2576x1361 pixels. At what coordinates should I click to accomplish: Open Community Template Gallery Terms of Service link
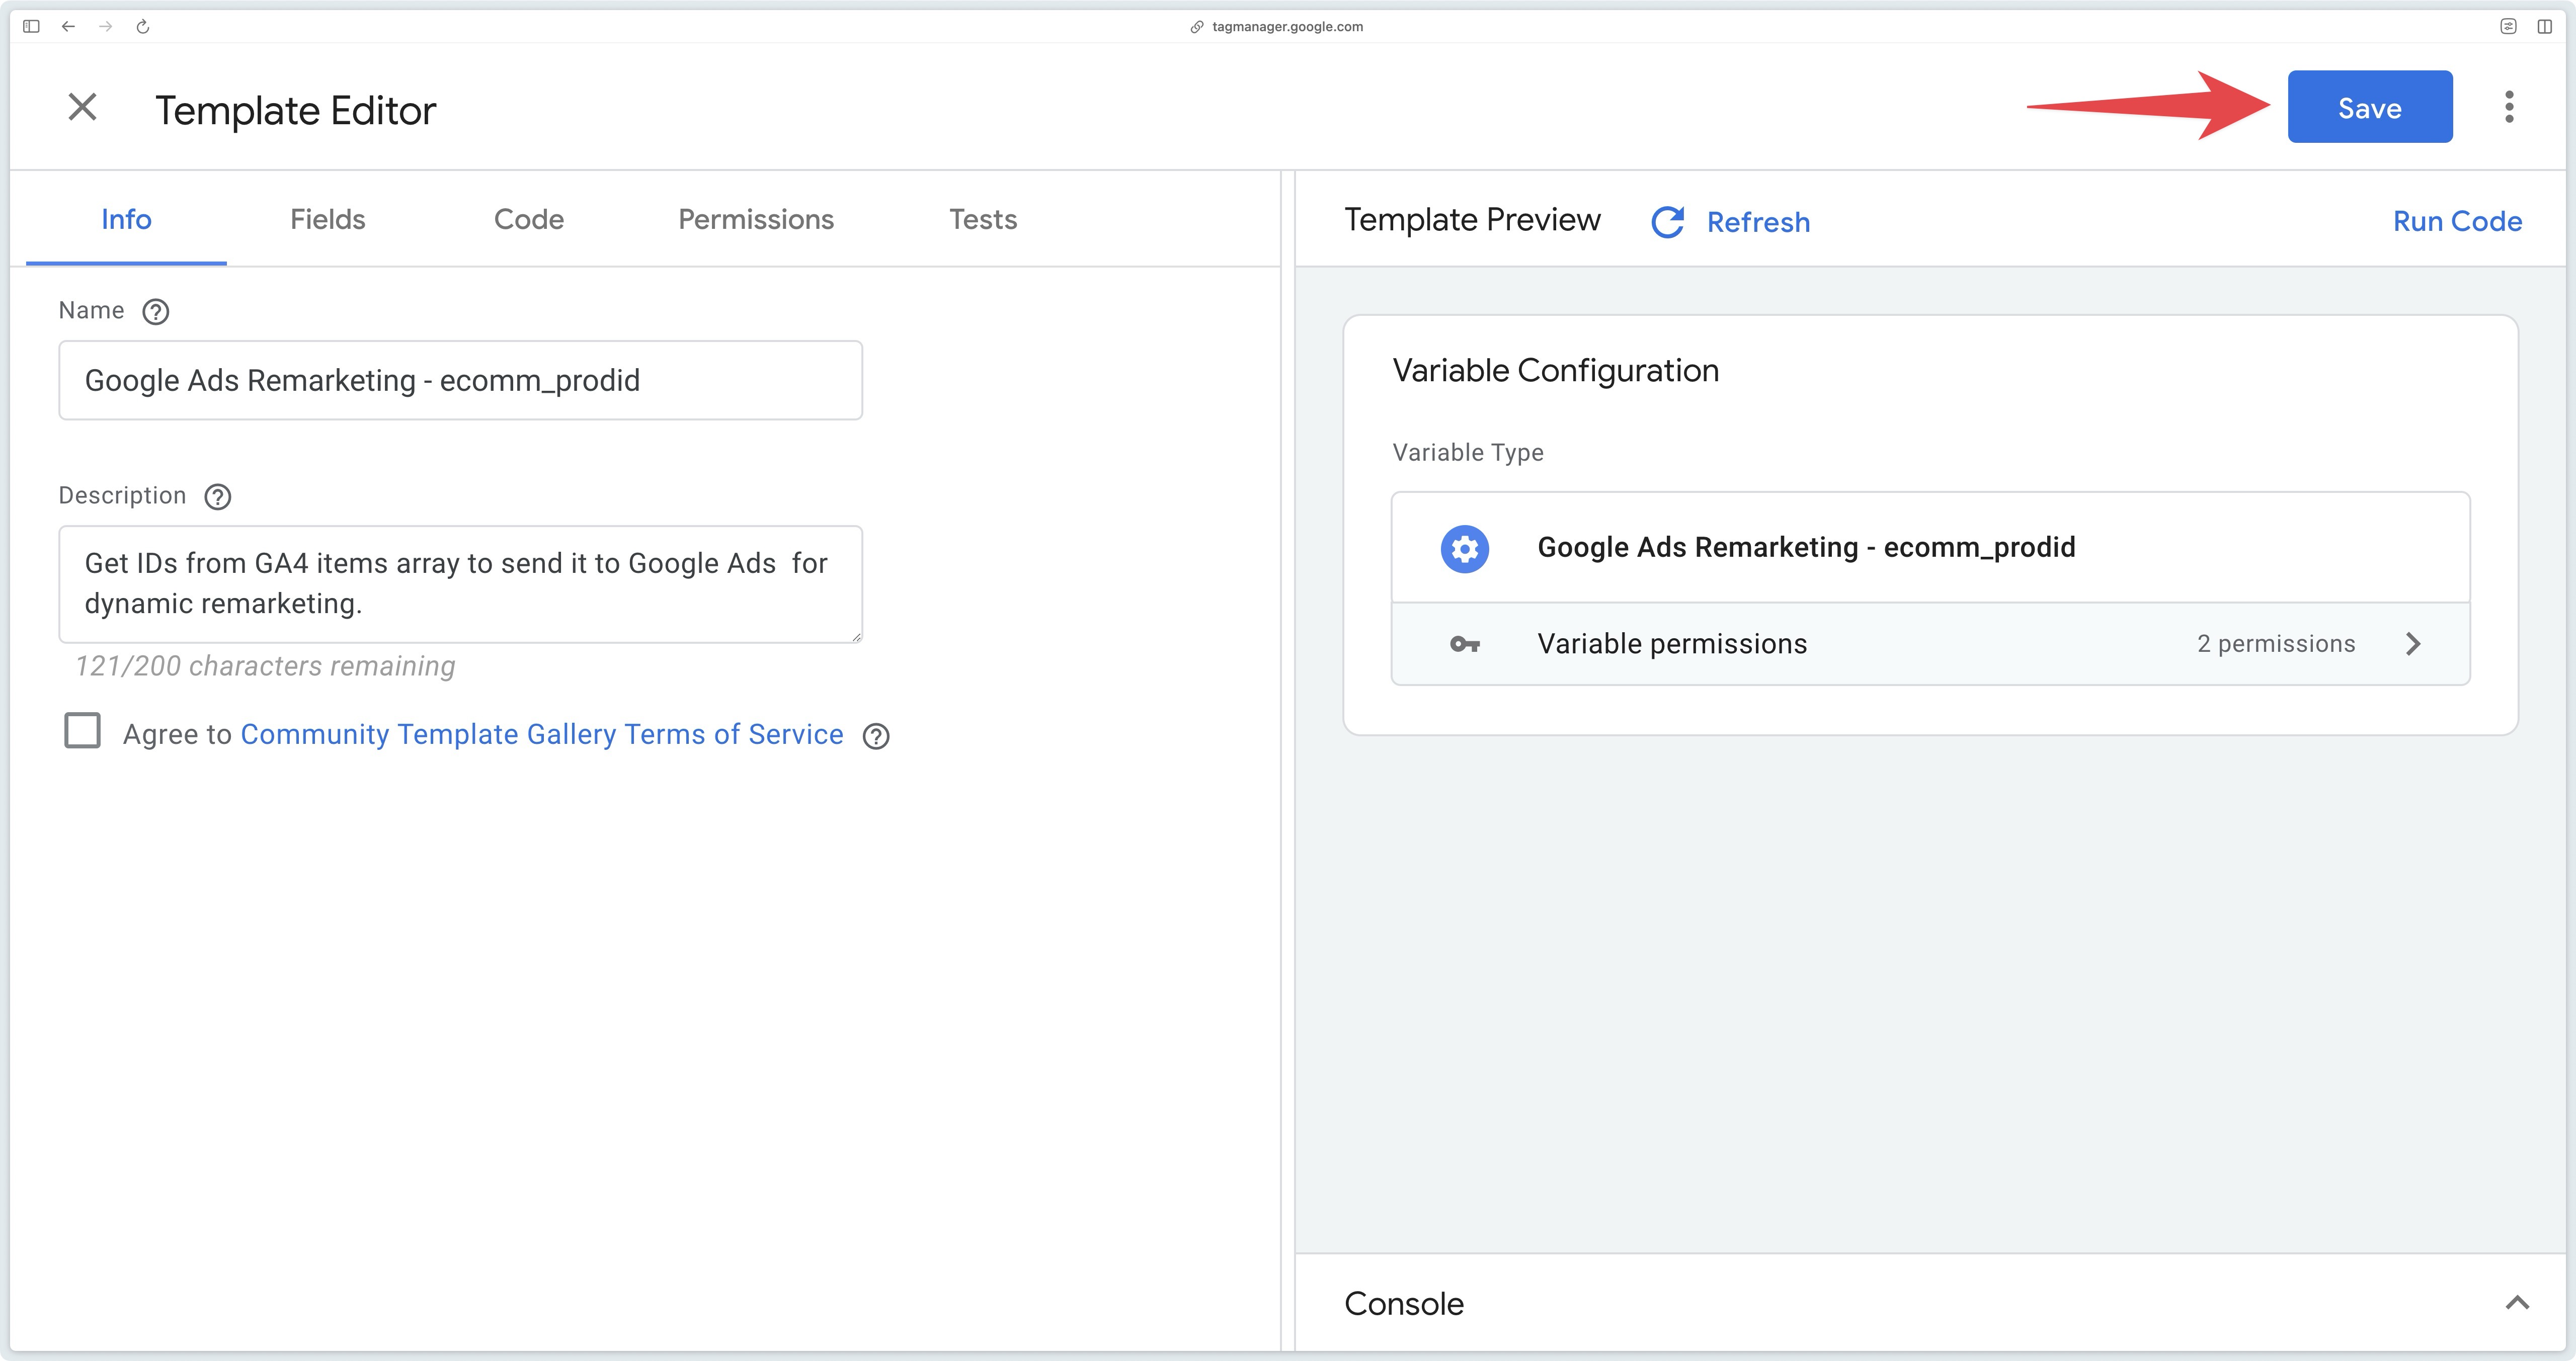[542, 735]
